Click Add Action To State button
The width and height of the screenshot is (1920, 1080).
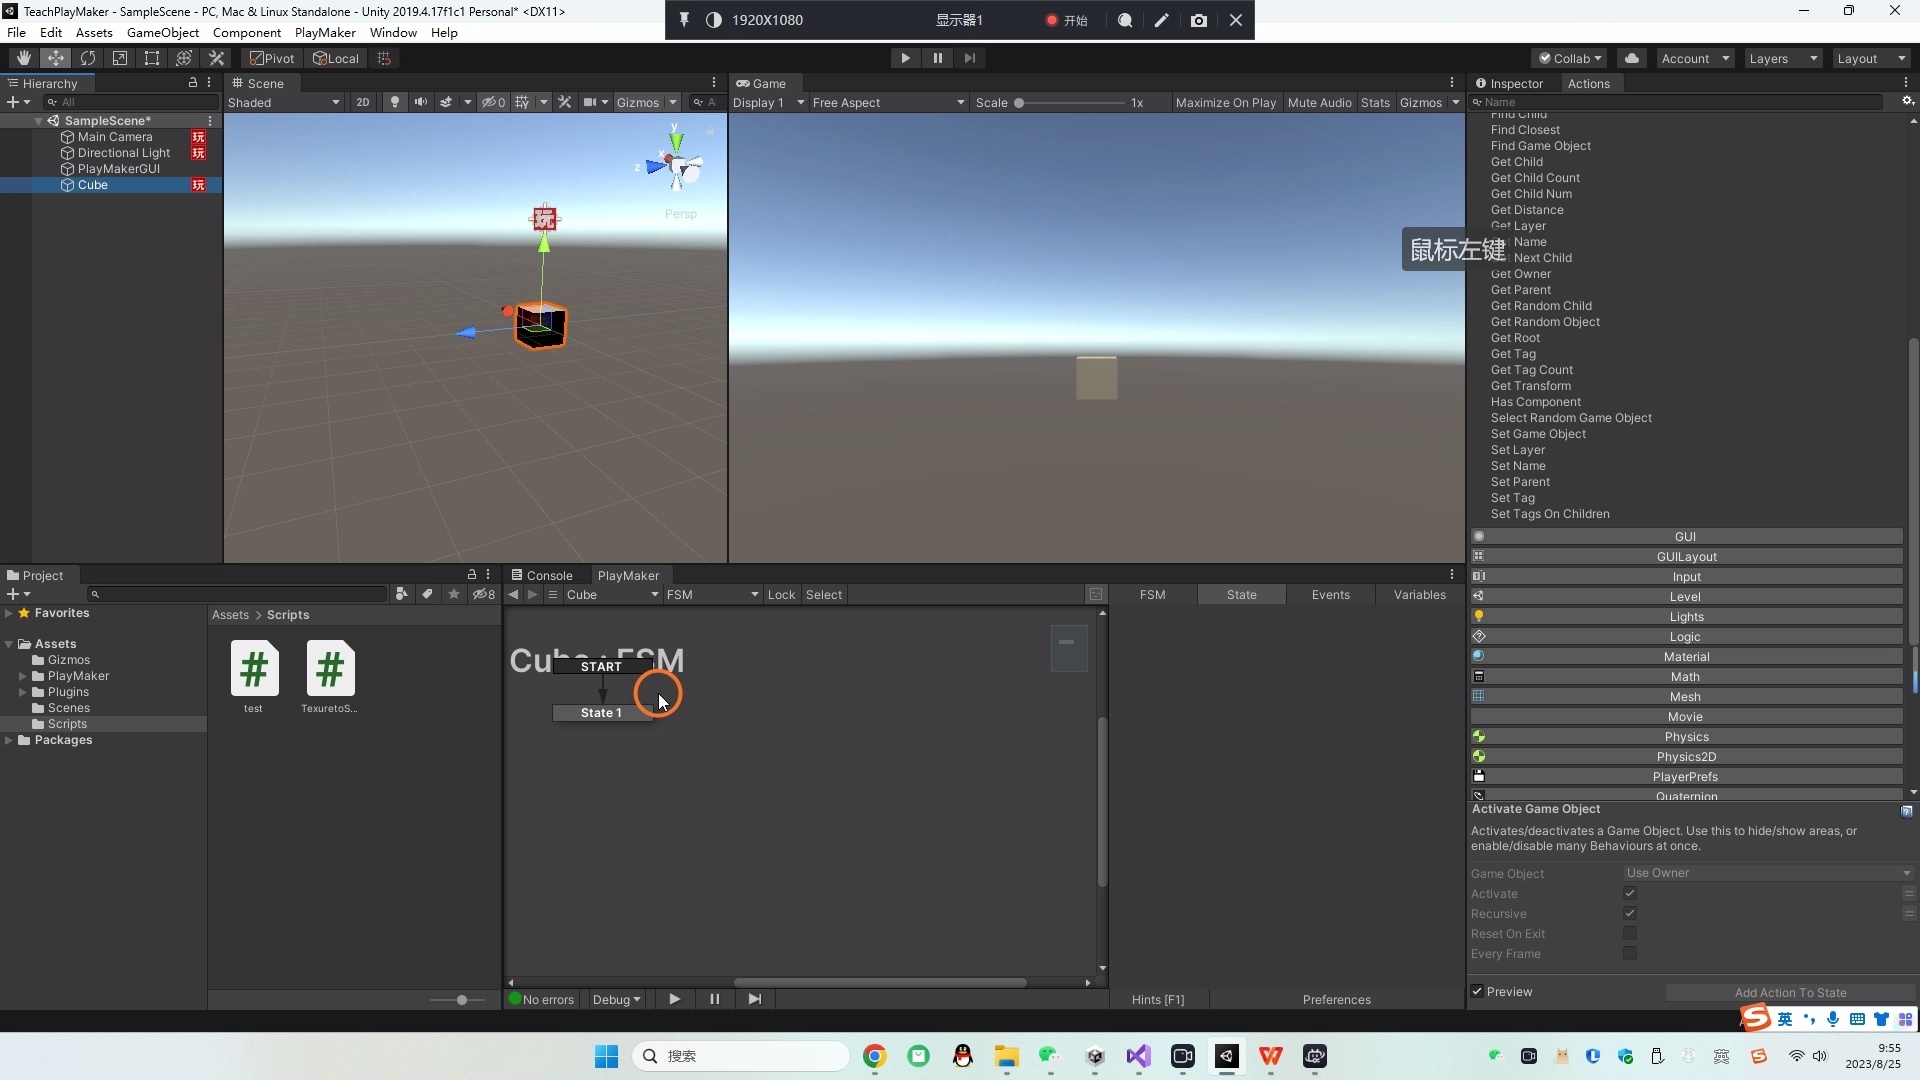coord(1790,992)
